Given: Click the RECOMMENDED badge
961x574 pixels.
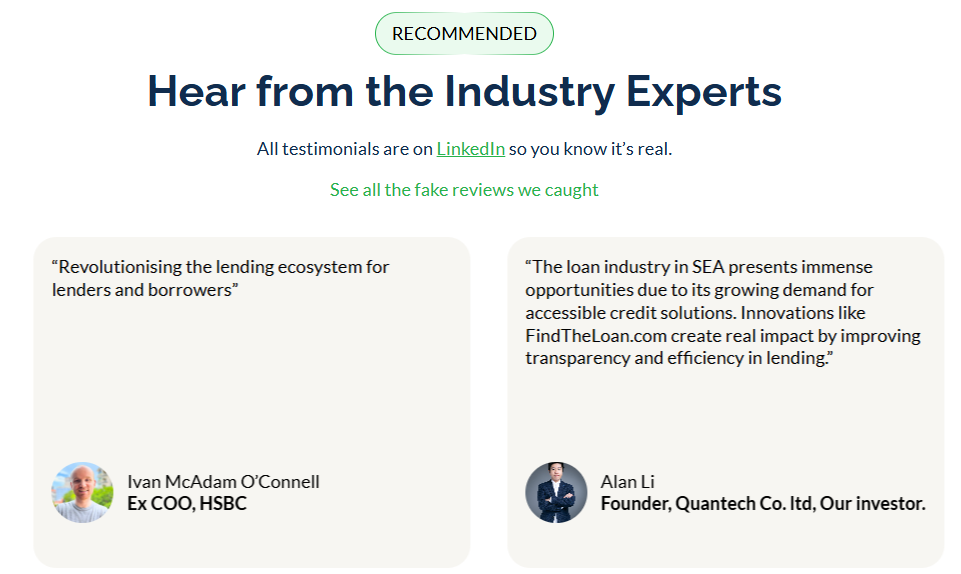Looking at the screenshot, I should click(x=464, y=34).
